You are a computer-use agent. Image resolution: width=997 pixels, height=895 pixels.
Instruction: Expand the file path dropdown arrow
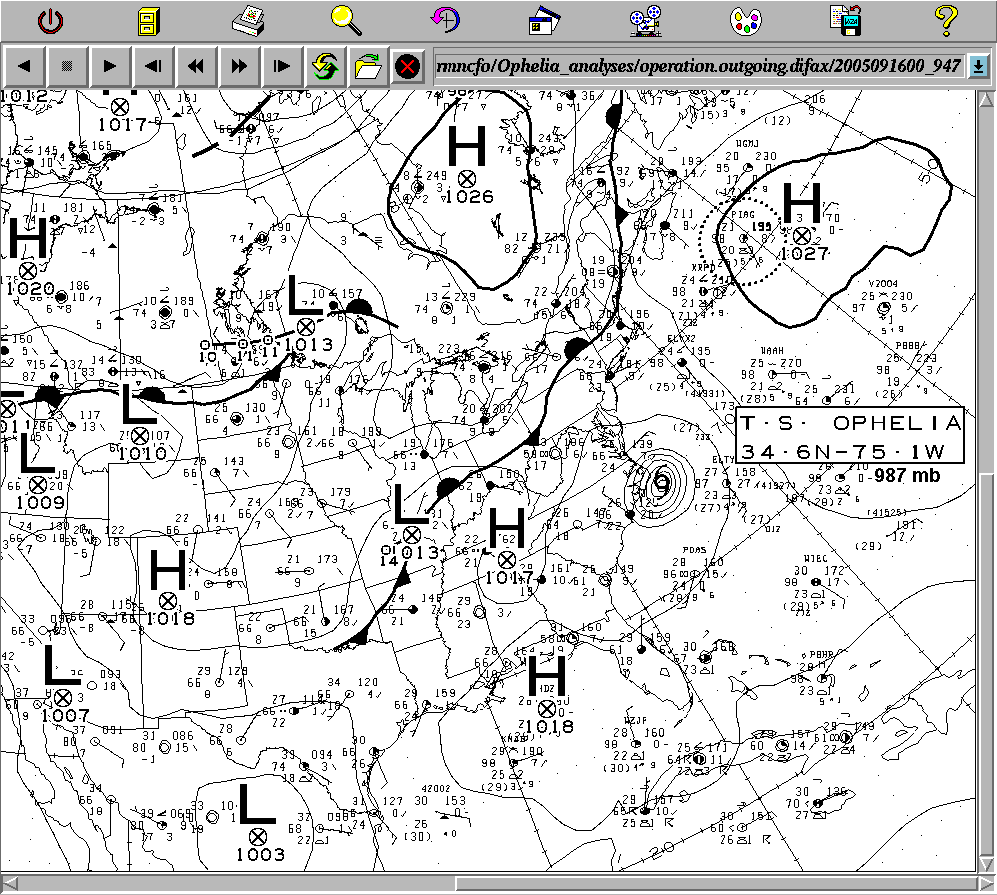pos(978,67)
